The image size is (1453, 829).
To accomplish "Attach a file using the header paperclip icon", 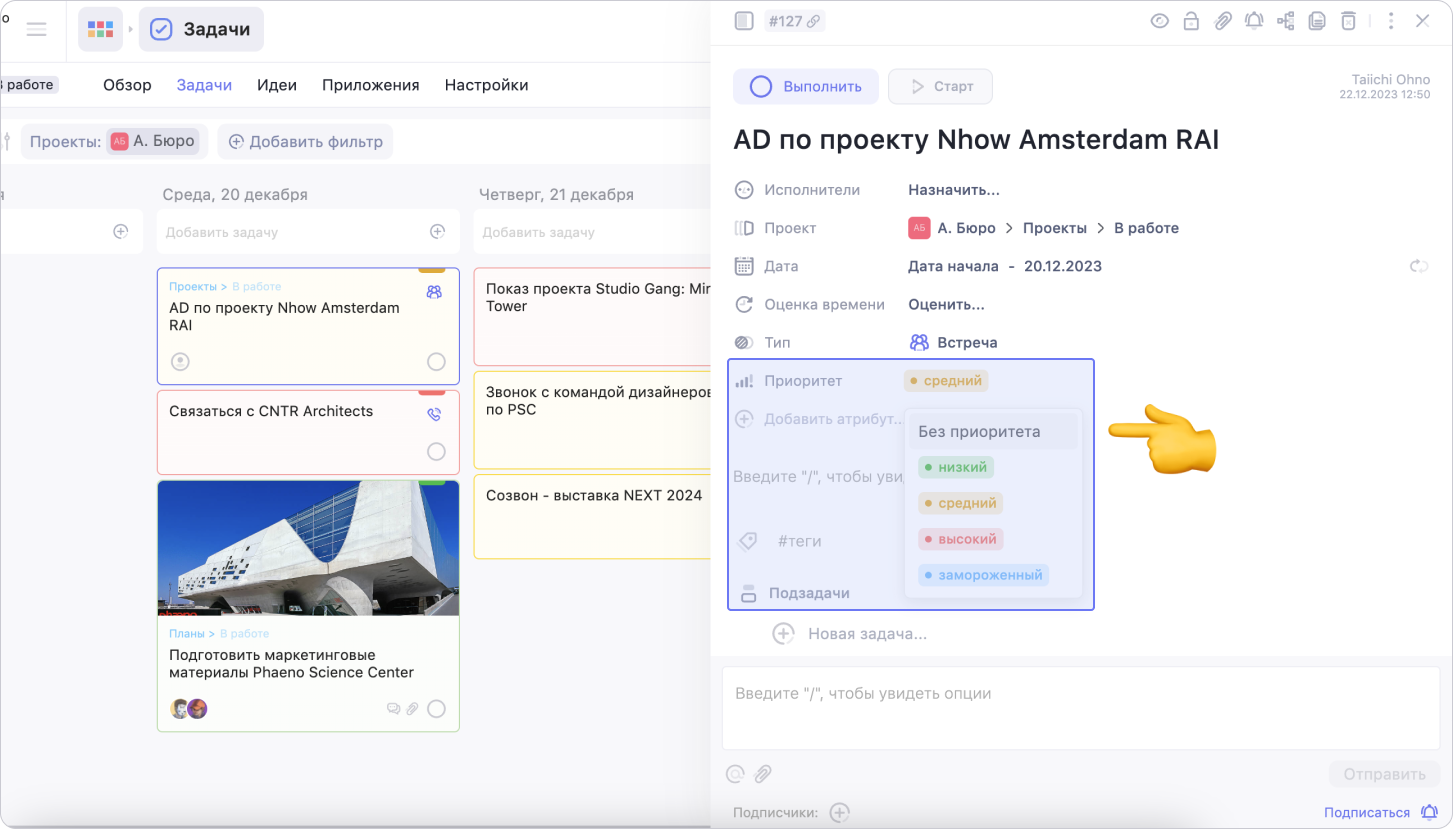I will 1223,21.
